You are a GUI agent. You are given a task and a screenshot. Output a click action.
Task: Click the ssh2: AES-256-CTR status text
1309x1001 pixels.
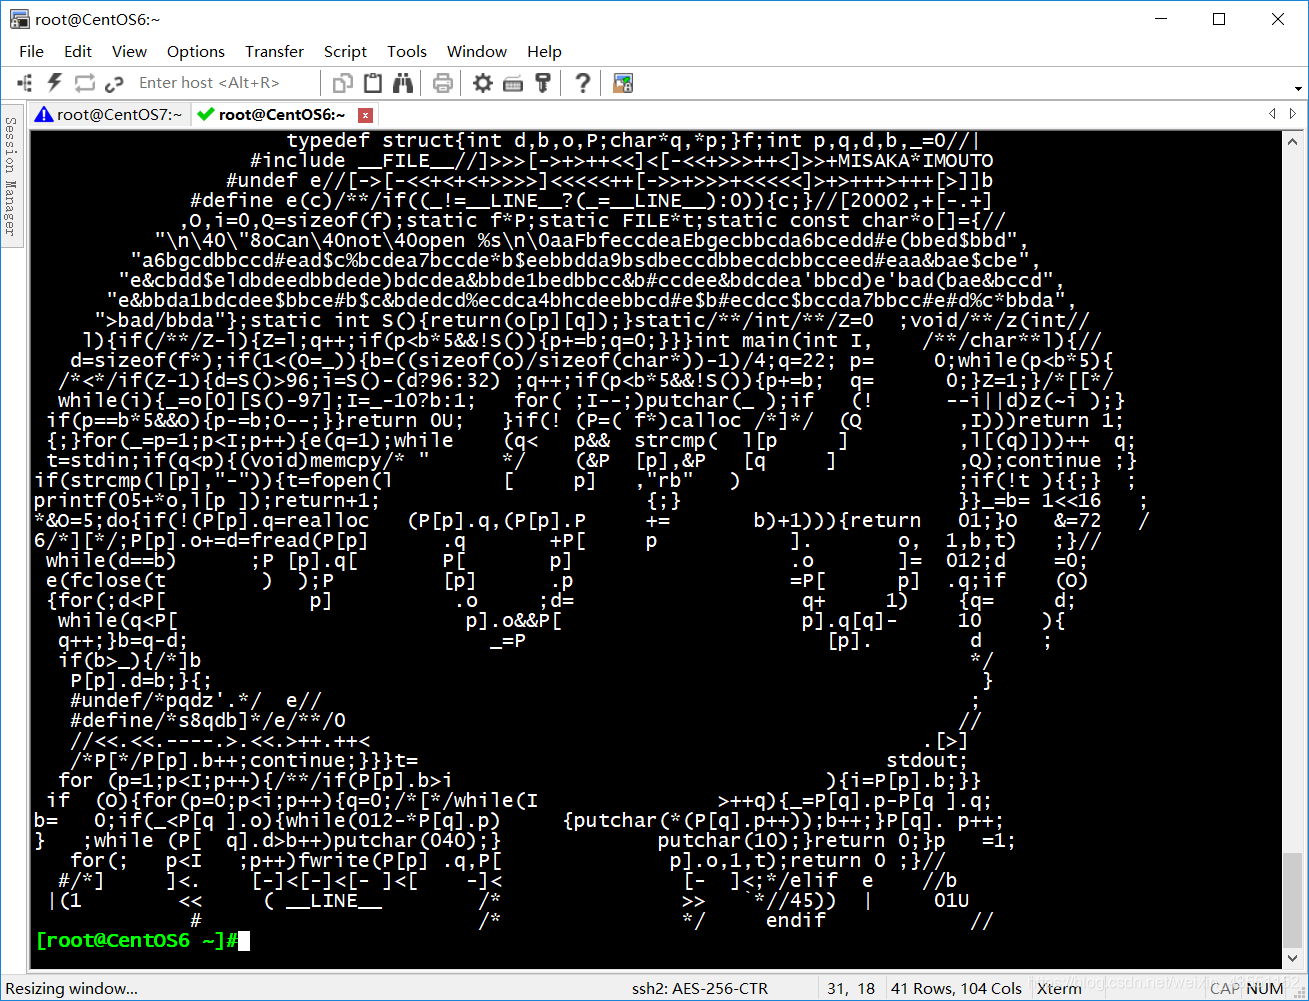[700, 988]
